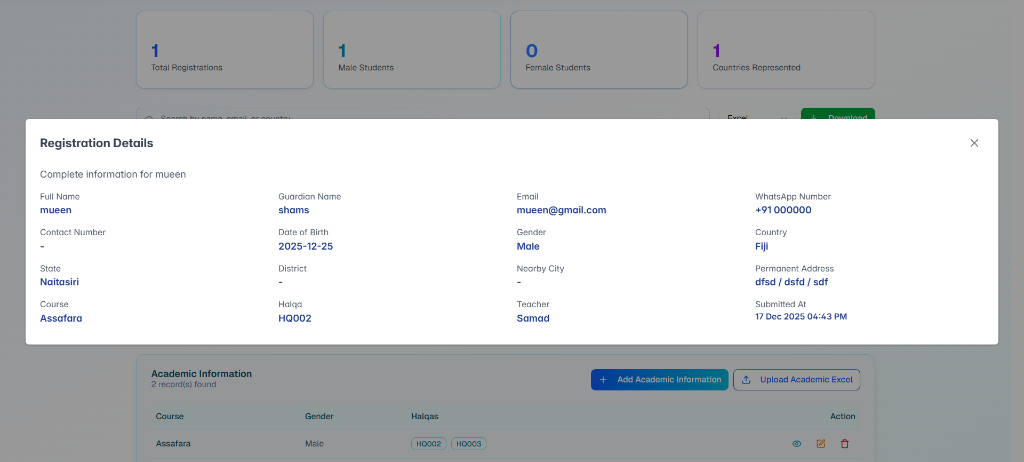The width and height of the screenshot is (1024, 462).
Task: Edit the Assafara academic record
Action: click(821, 443)
